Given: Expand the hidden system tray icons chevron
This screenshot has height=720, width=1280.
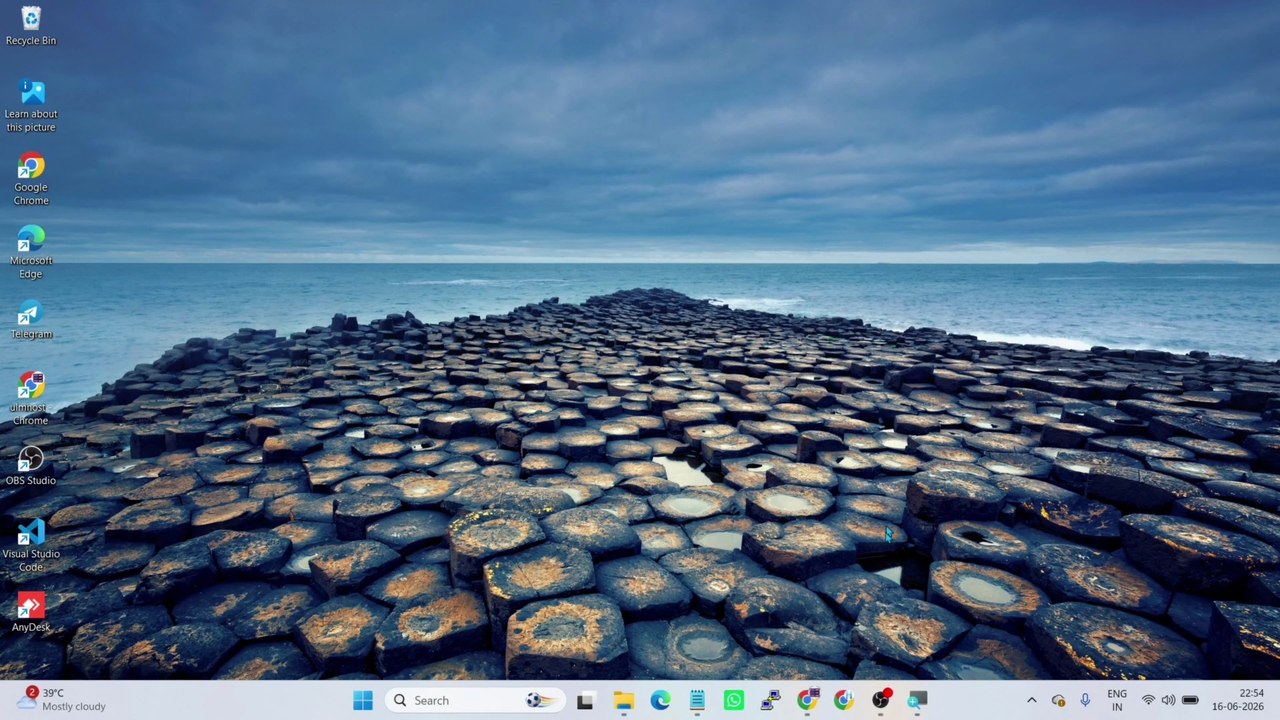Looking at the screenshot, I should coord(1031,700).
